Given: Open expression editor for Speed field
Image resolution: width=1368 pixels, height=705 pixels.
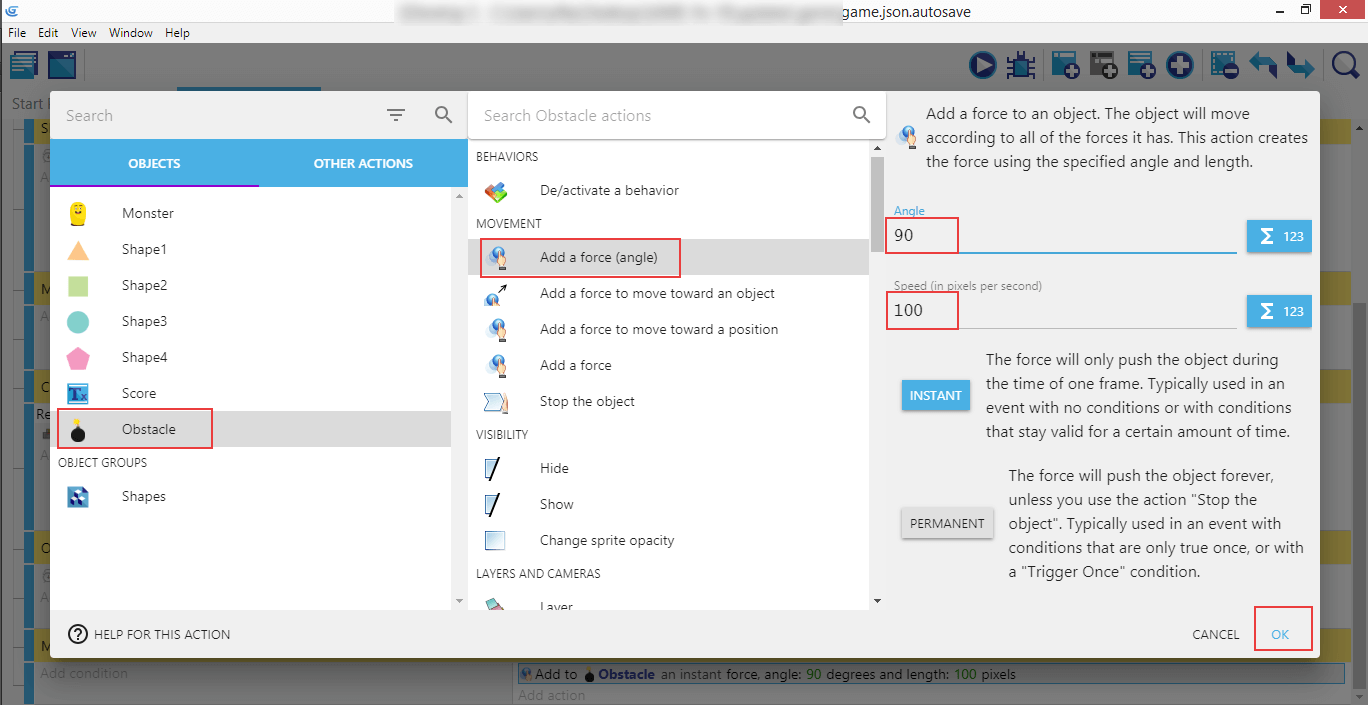Looking at the screenshot, I should click(1279, 311).
